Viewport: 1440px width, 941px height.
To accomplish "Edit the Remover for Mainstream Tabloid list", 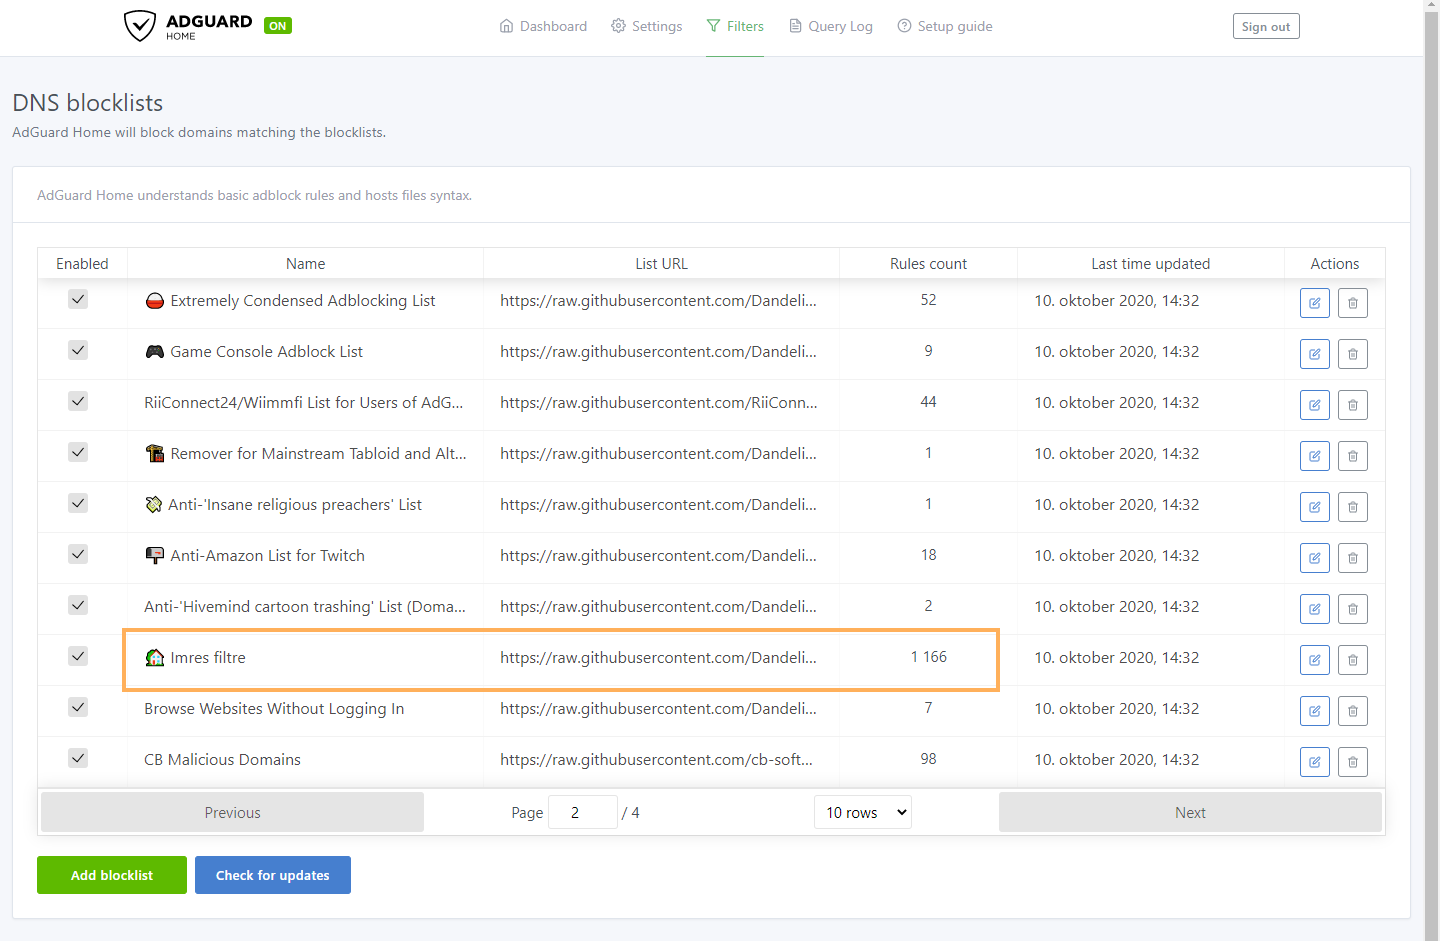I will (1315, 456).
